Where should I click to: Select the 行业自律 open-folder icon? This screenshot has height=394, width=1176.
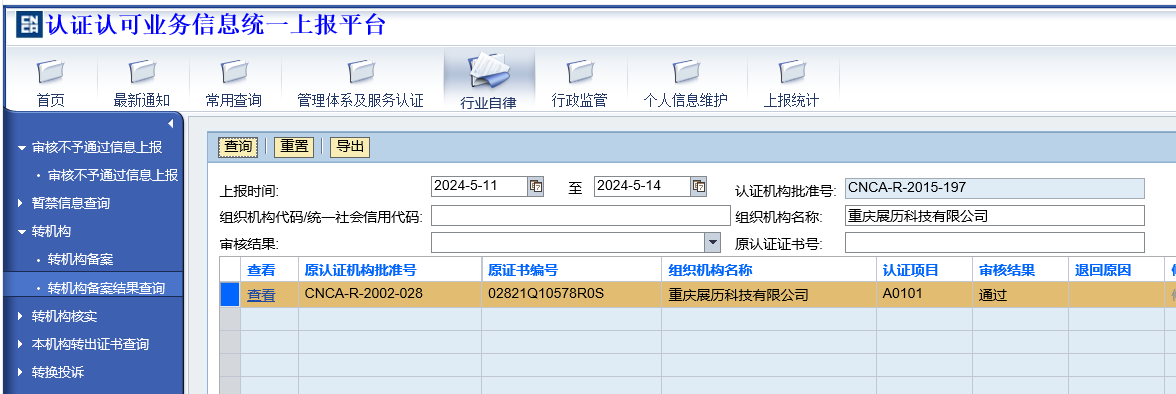(489, 72)
